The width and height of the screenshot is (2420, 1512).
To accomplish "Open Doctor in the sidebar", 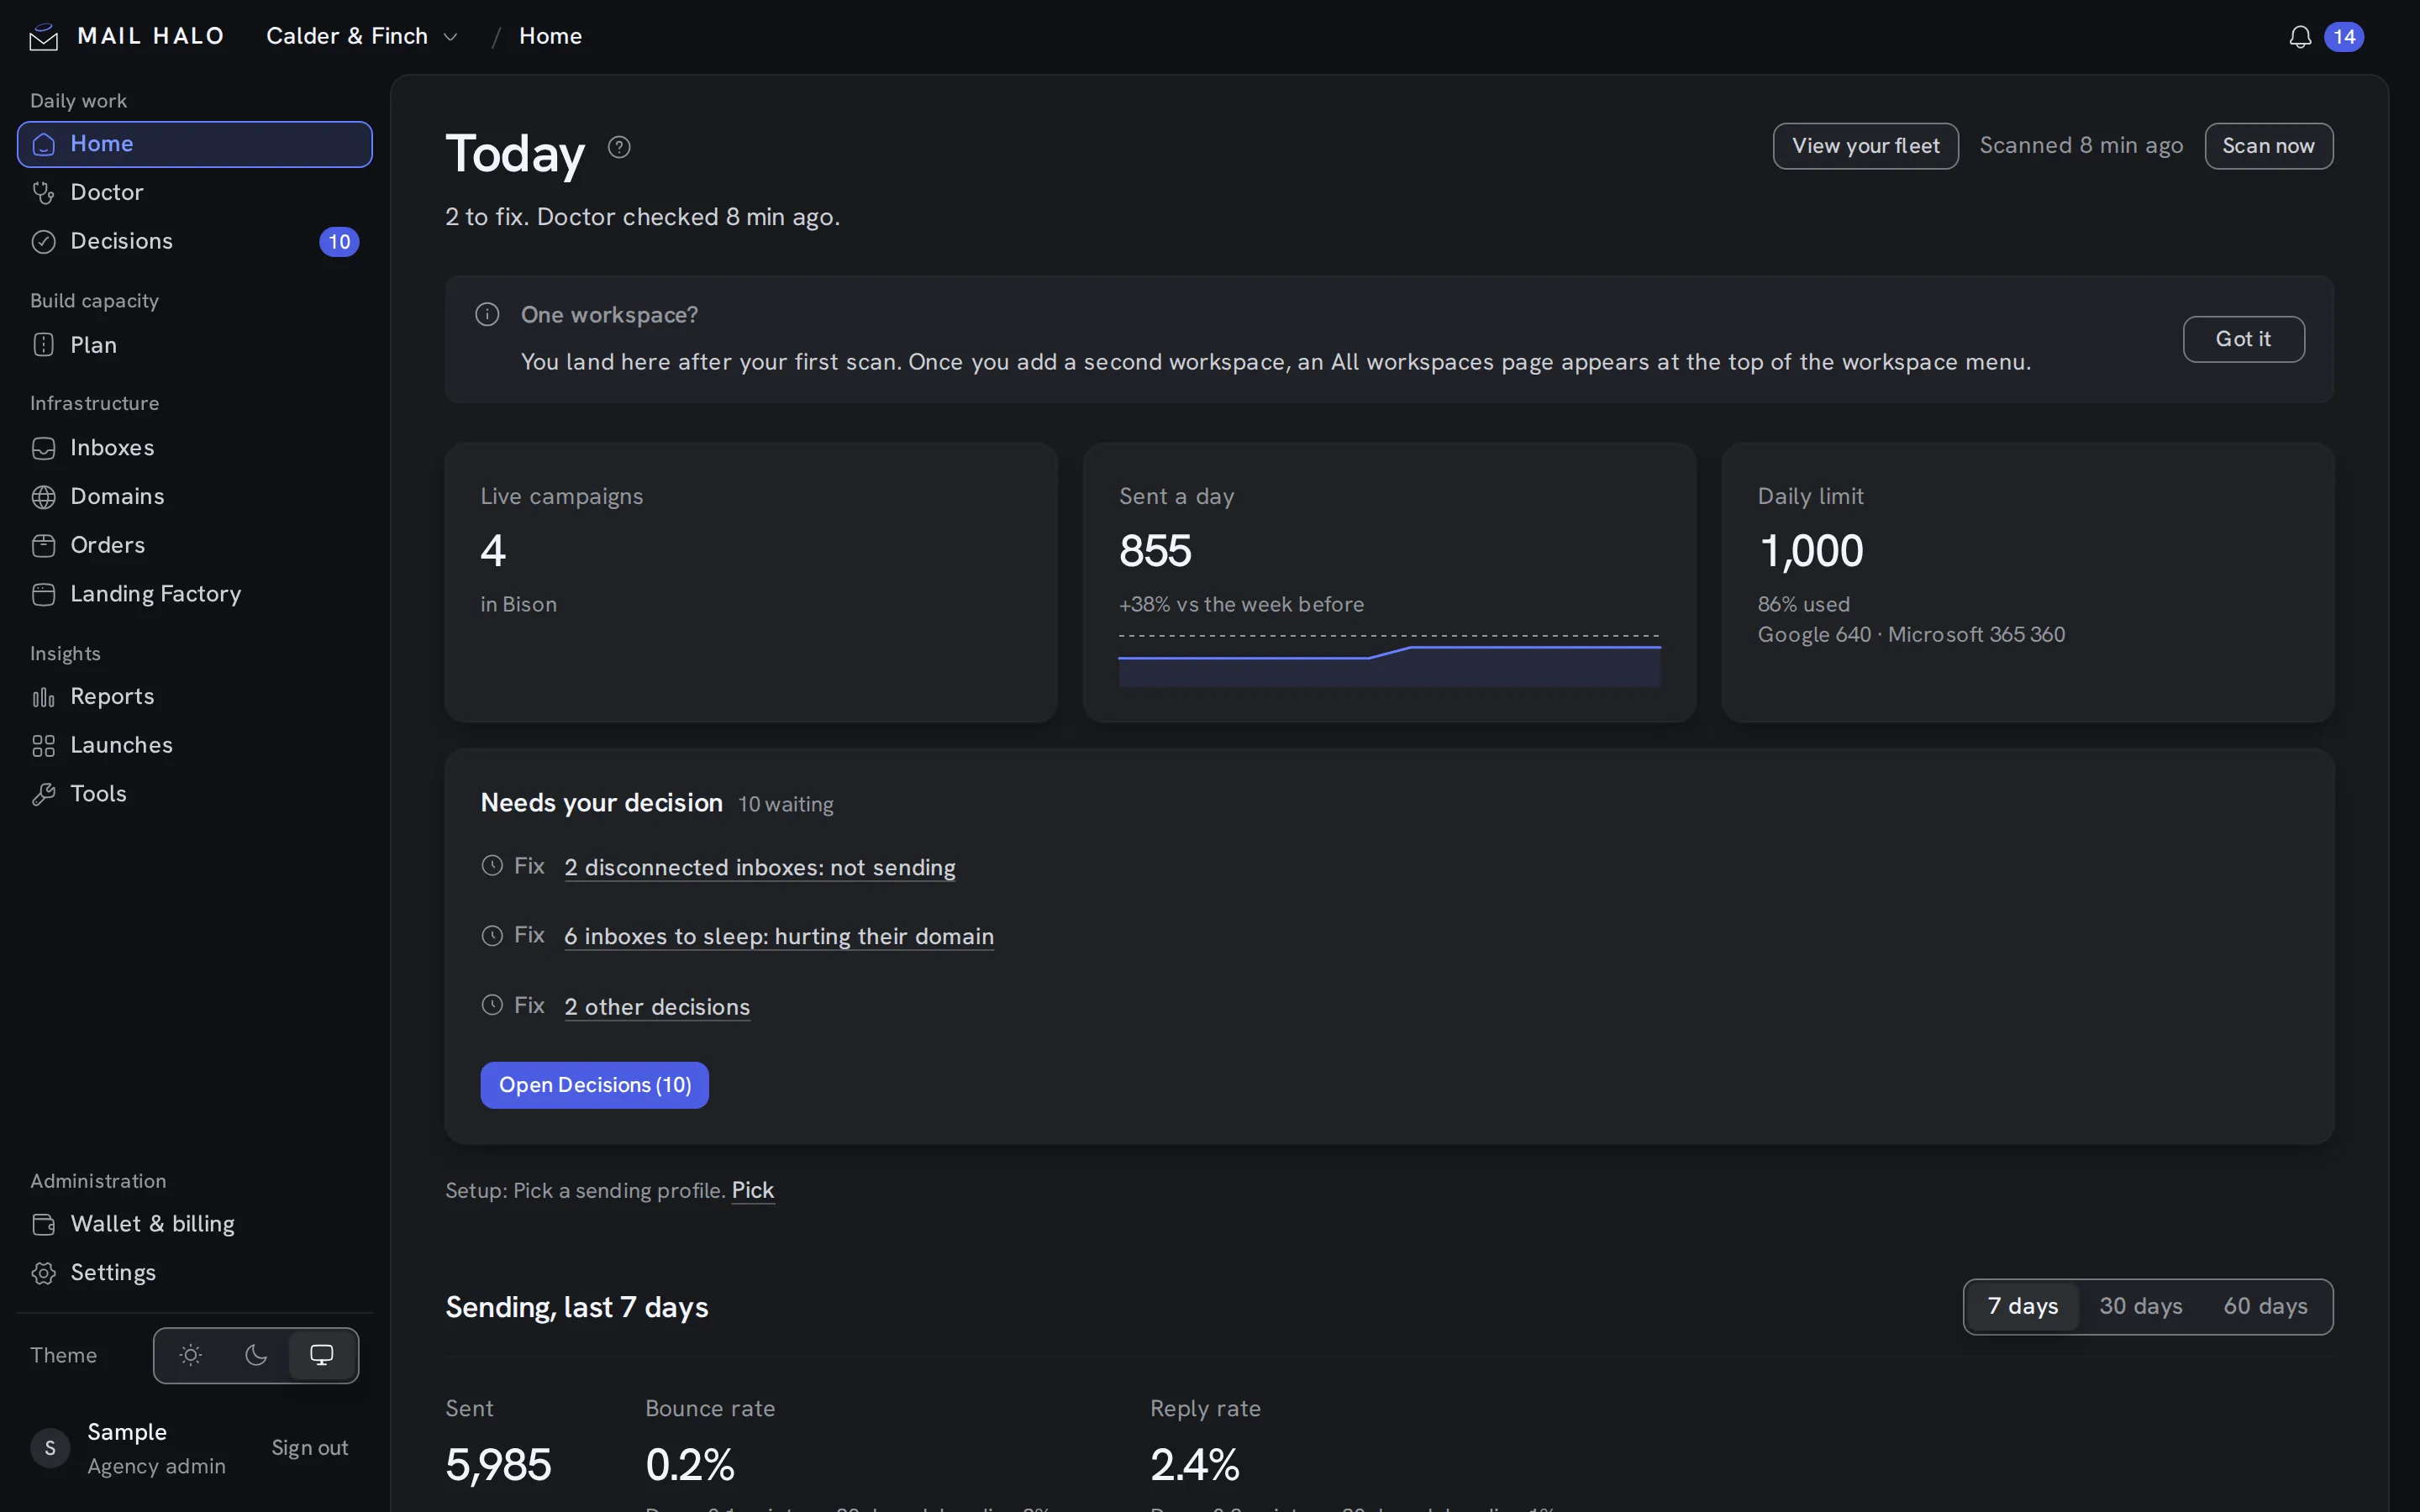I will (x=195, y=193).
